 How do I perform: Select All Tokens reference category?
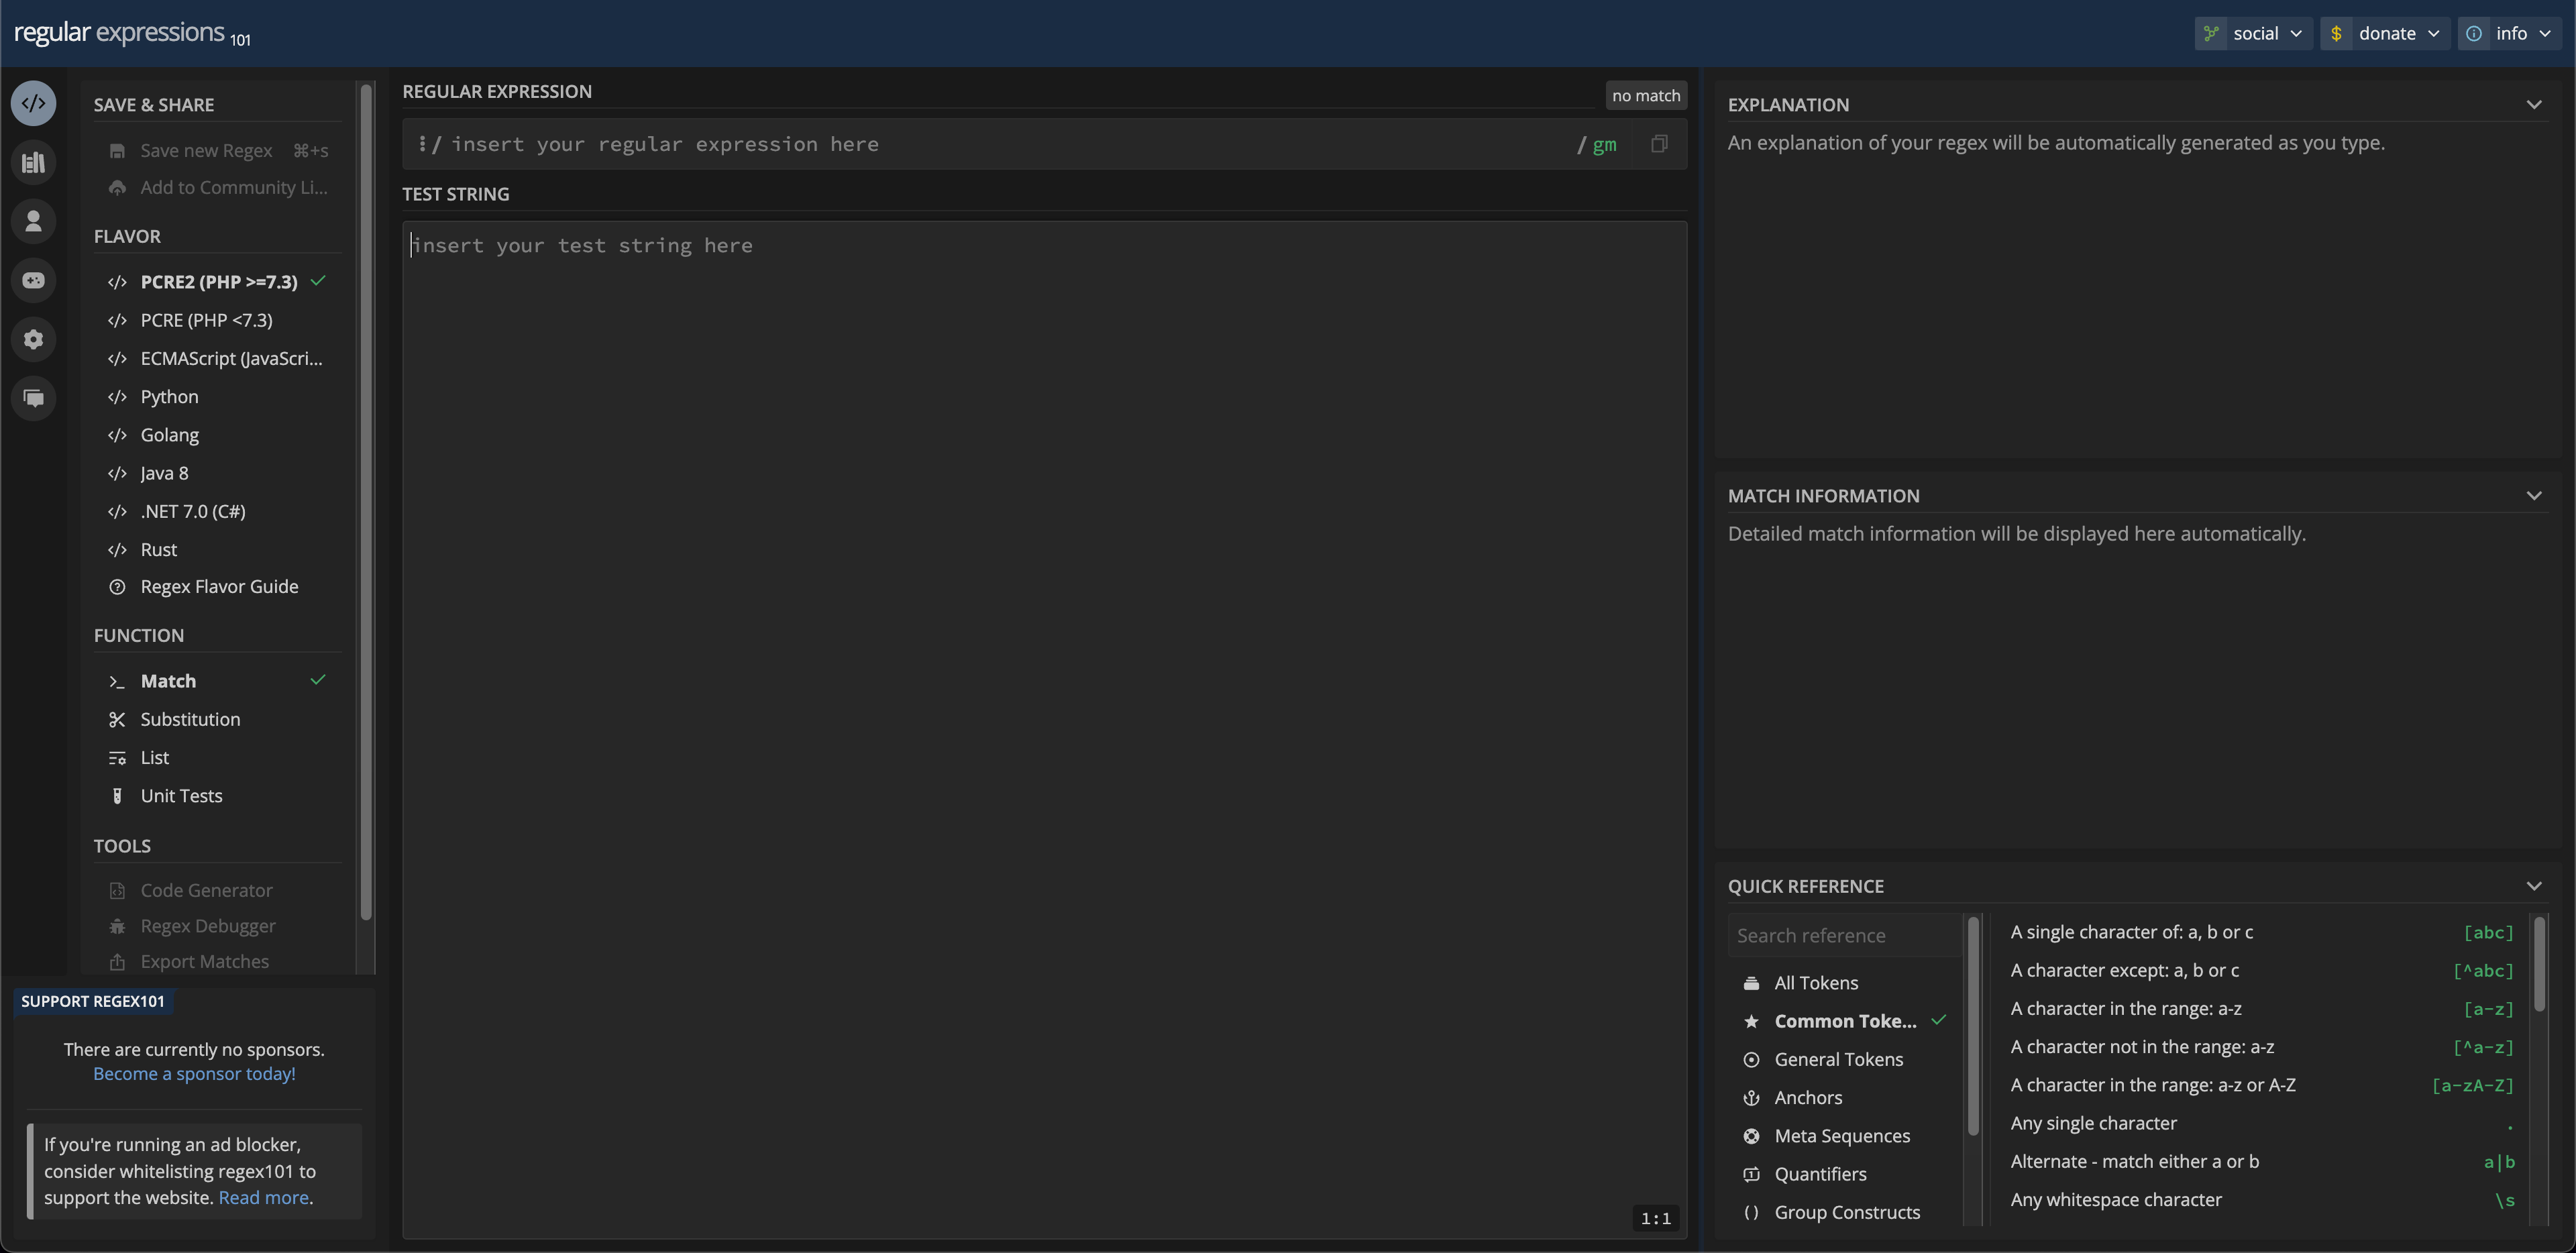pos(1815,983)
